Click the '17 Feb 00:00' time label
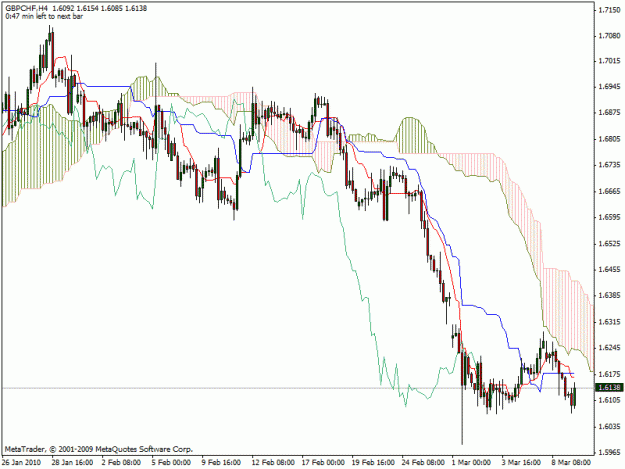The image size is (625, 469). [323, 462]
